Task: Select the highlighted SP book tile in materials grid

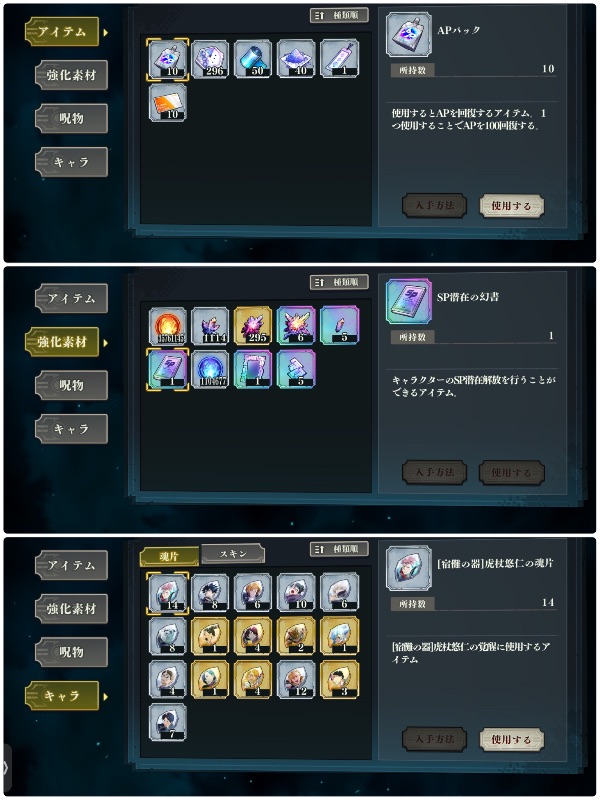Action: click(x=168, y=369)
